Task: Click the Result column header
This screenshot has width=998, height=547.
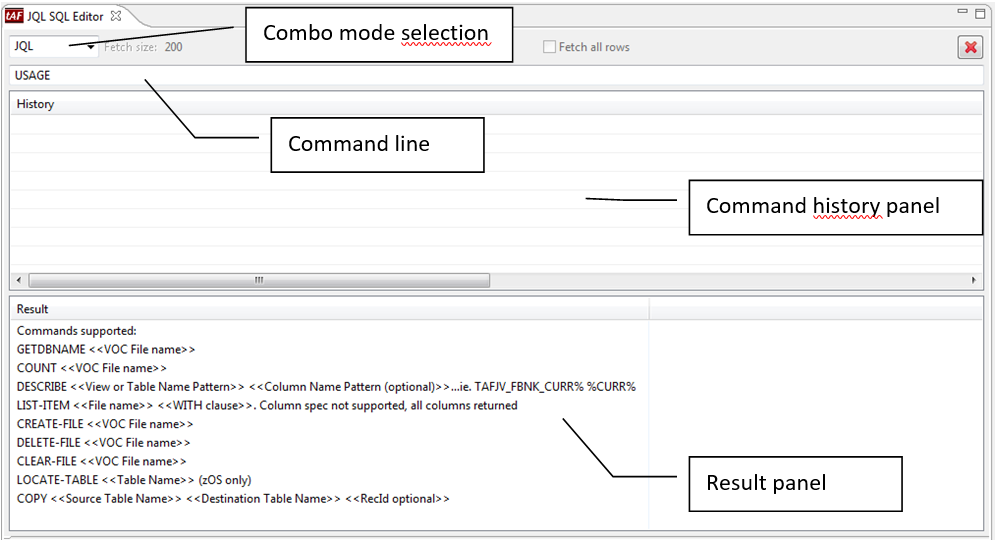Action: pyautogui.click(x=33, y=309)
